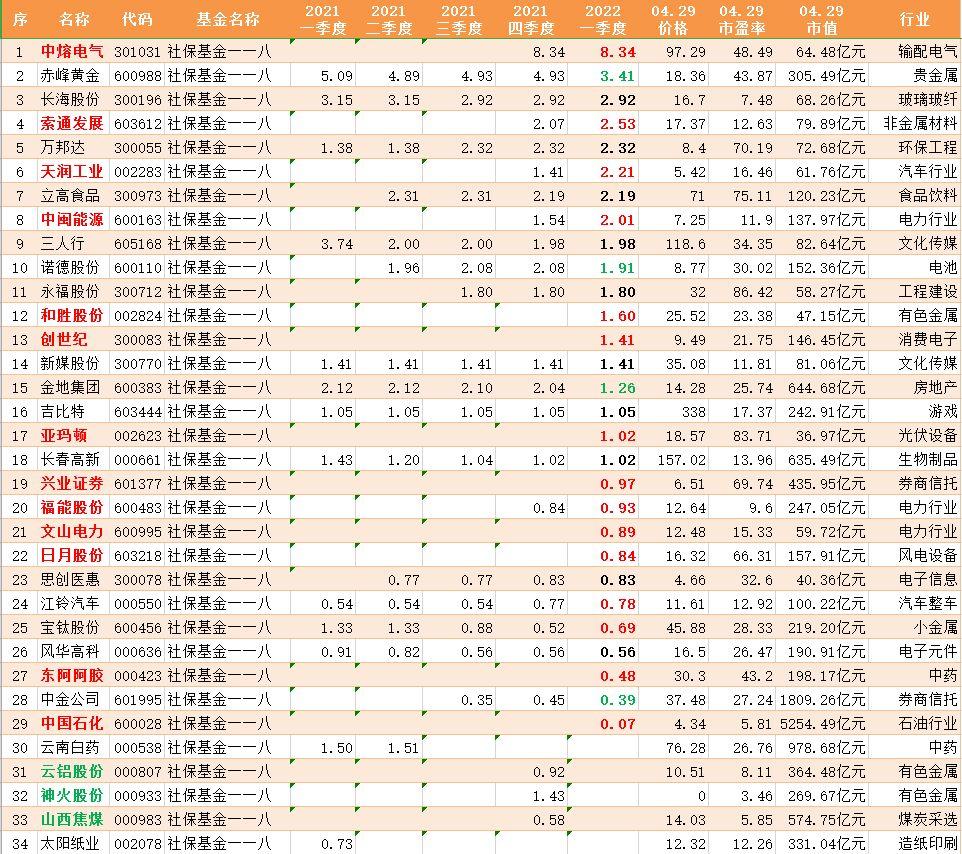Click the 玻璃玻纤 industry cell
This screenshot has height=854, width=962.
(x=928, y=100)
